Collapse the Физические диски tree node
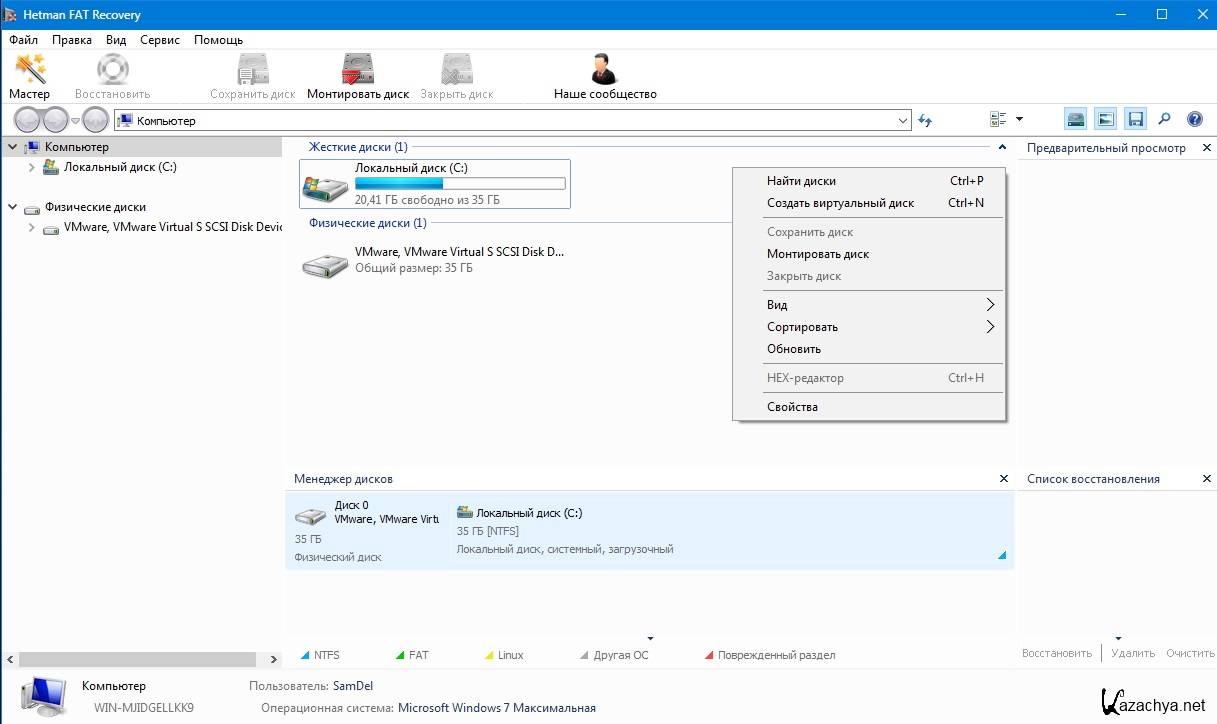Screen dimensions: 1217x724 coord(12,207)
